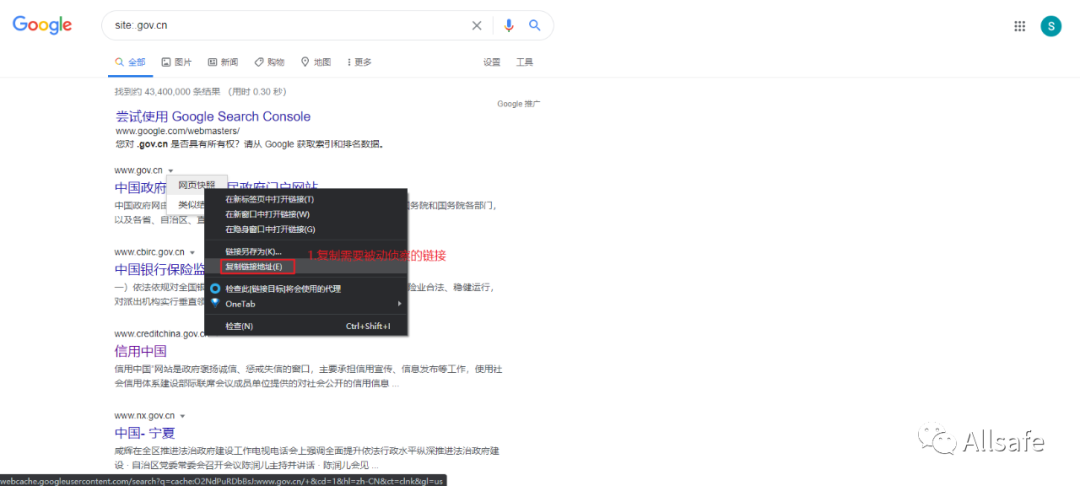Click the Google 推广 label
The image size is (1080, 486).
coord(519,104)
